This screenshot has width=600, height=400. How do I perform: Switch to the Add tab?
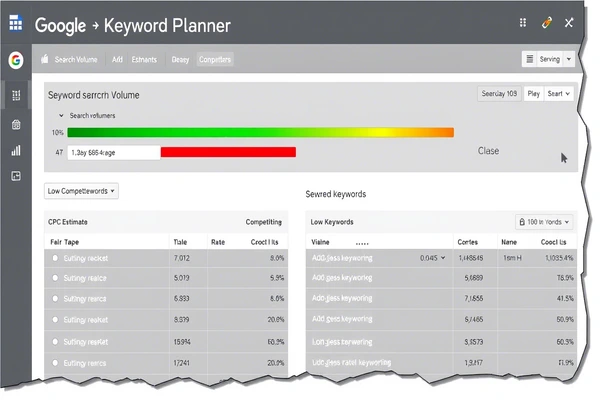117,60
